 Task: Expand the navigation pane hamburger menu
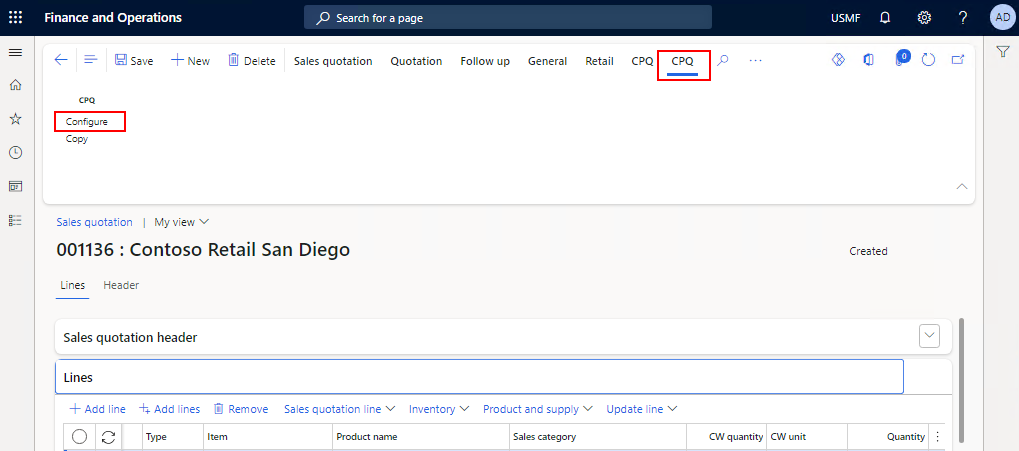(x=16, y=52)
